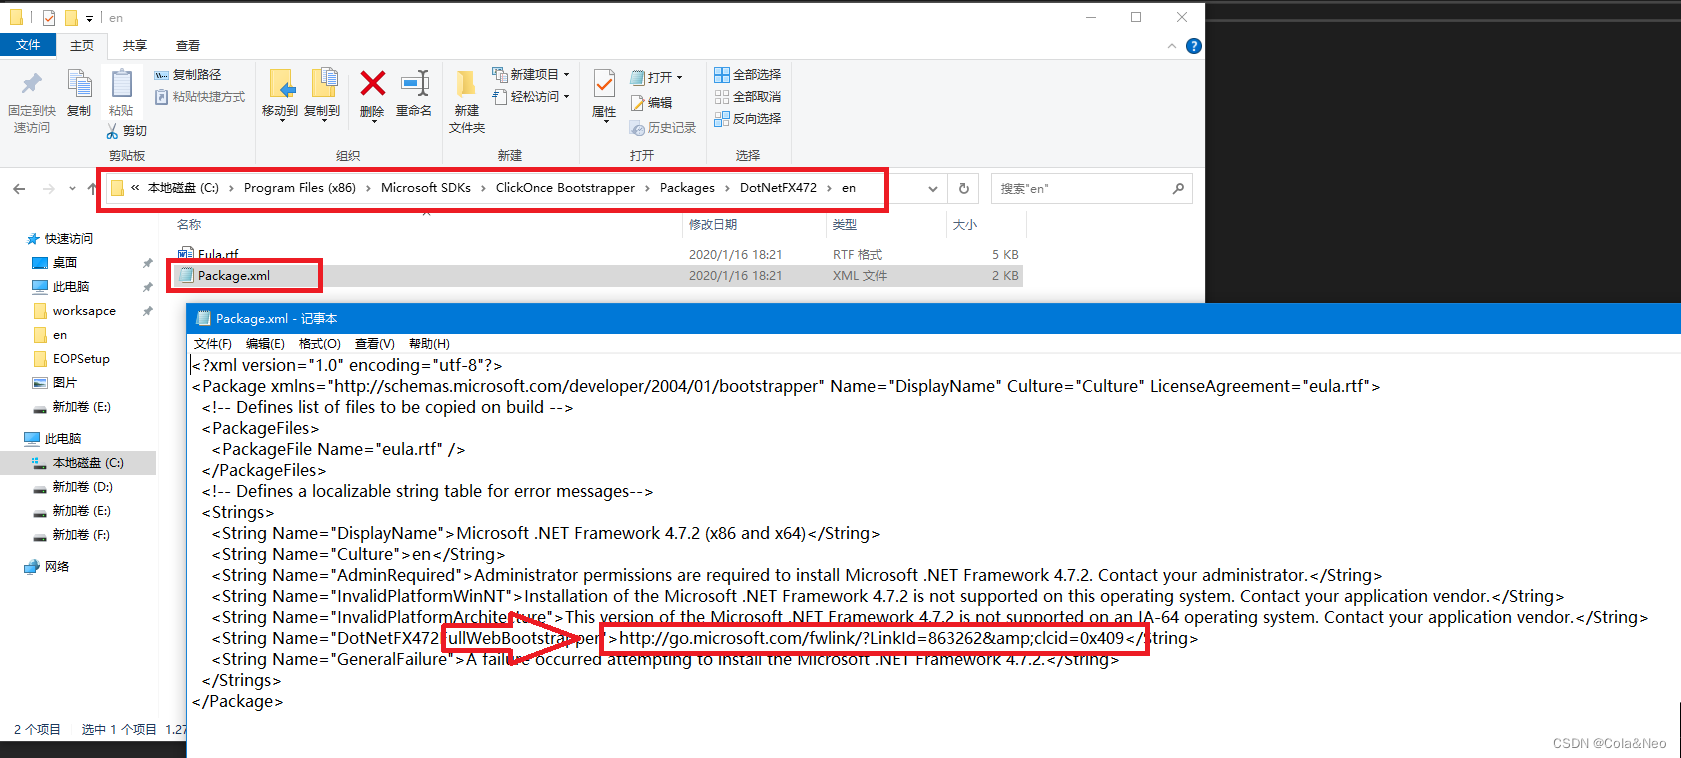Click Copy path (复制路径)
Image resolution: width=1681 pixels, height=758 pixels.
[187, 75]
